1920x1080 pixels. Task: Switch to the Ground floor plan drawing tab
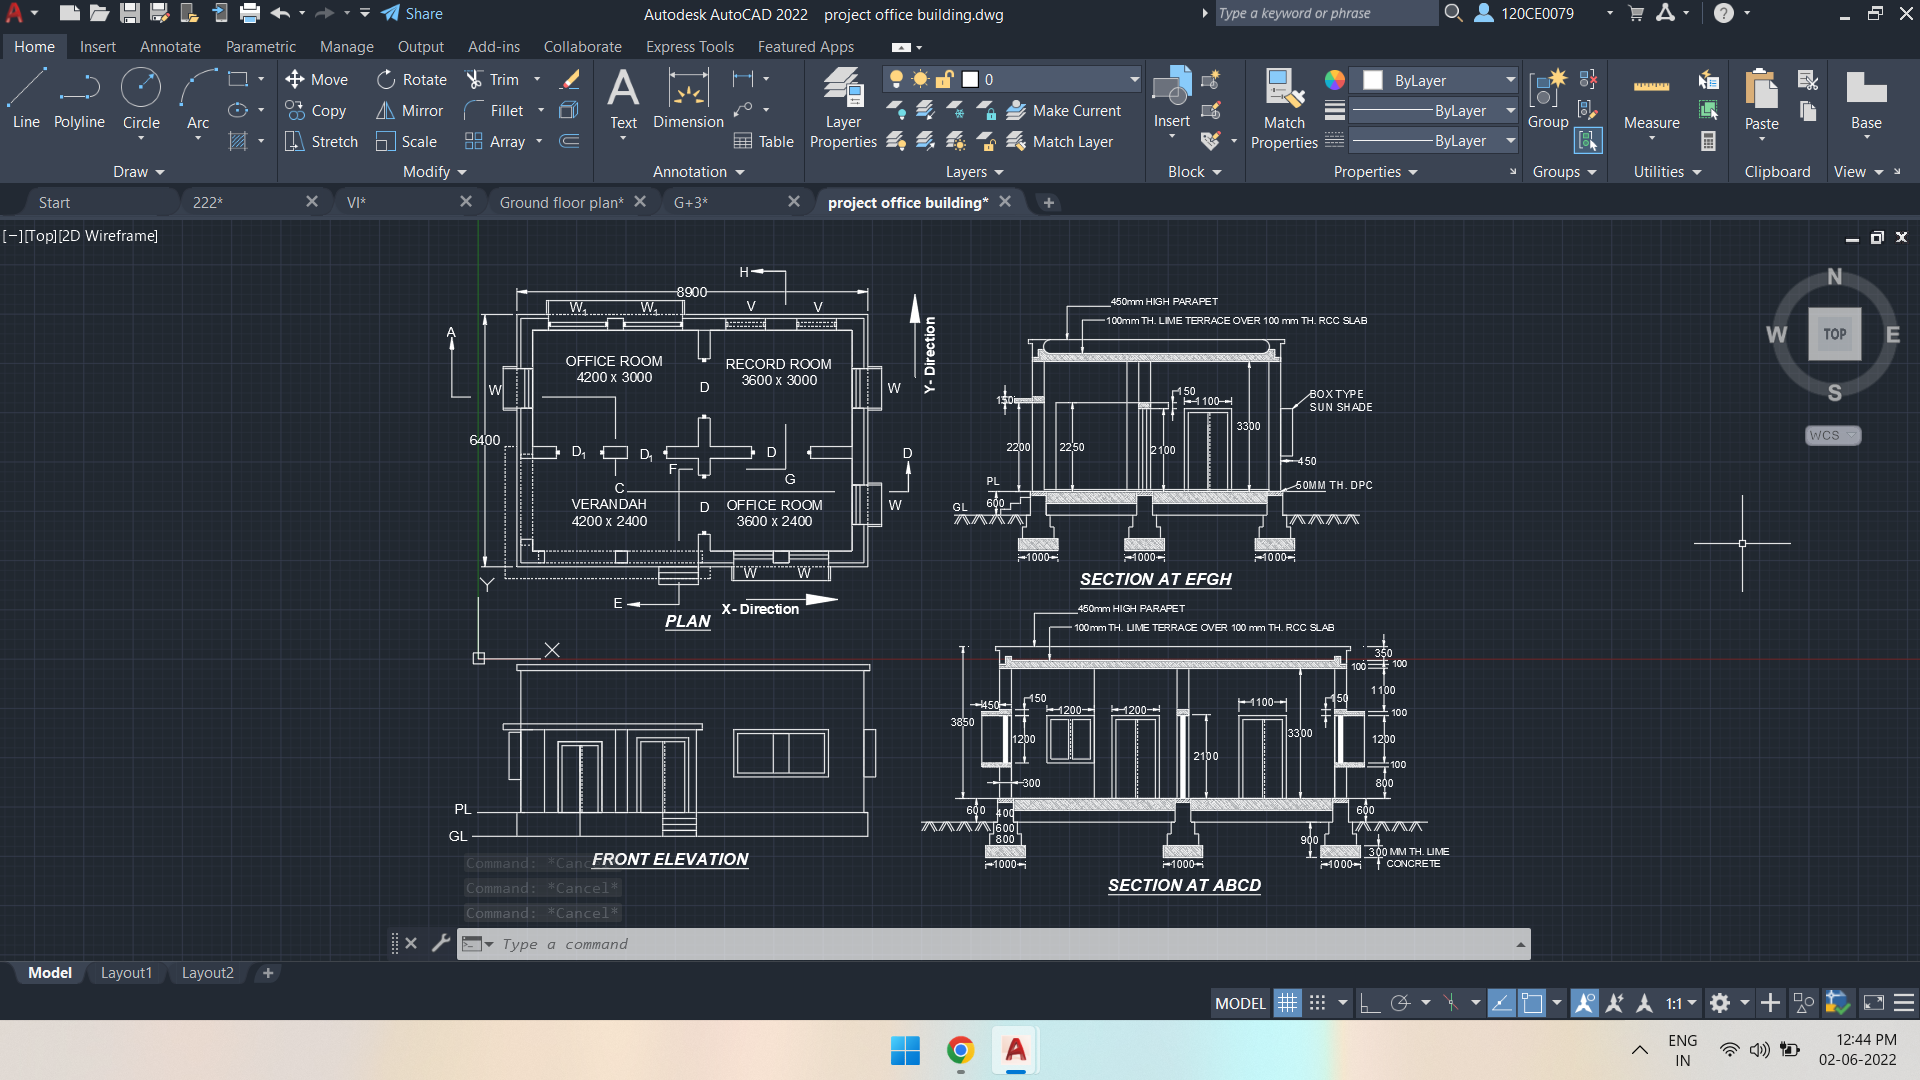pyautogui.click(x=562, y=202)
